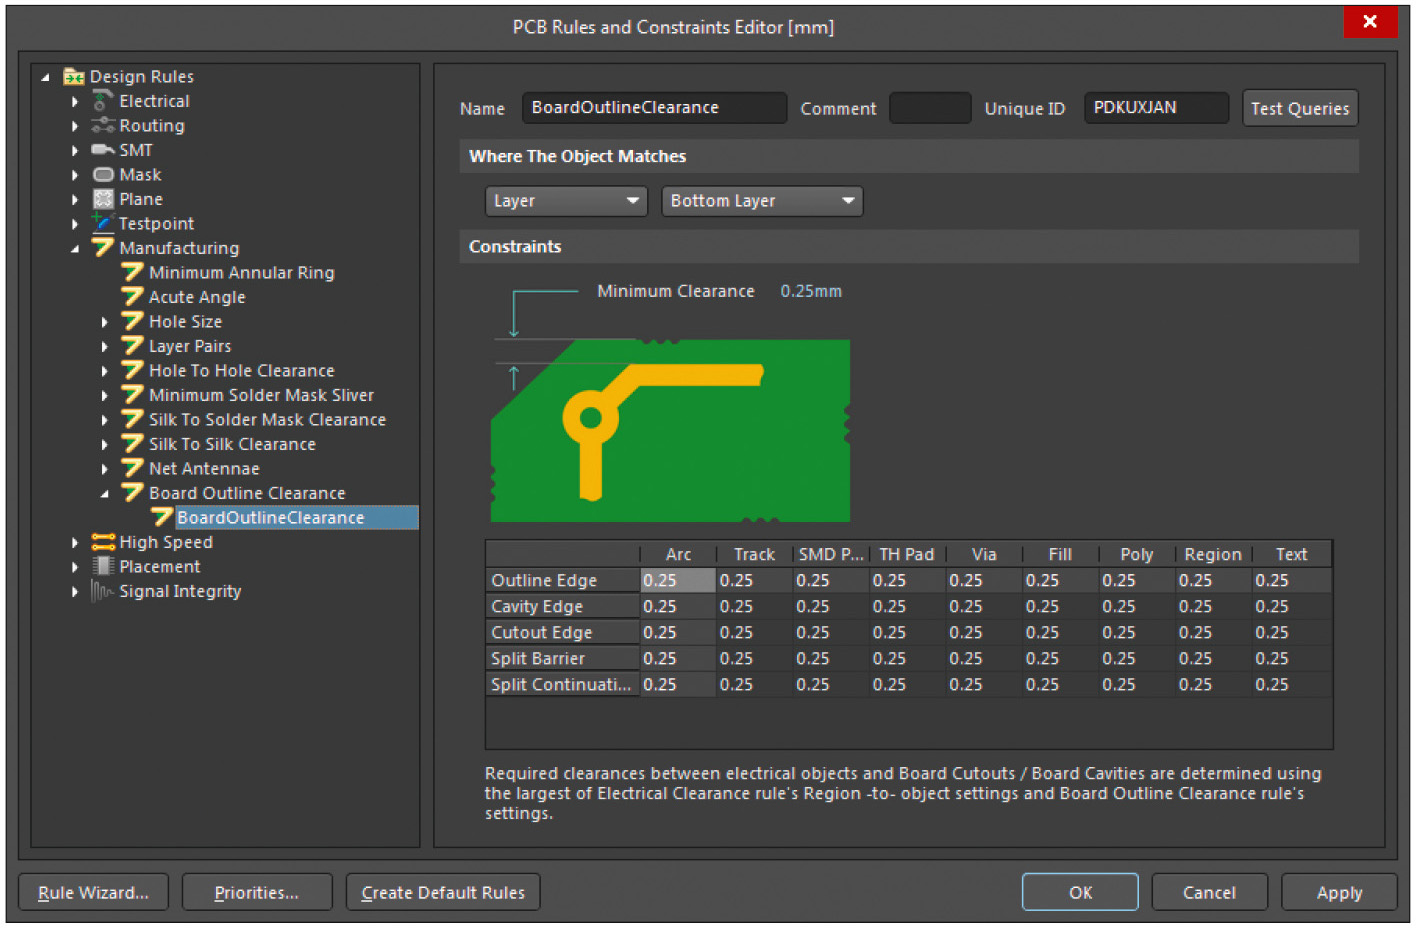This screenshot has width=1416, height=930.
Task: Open the Layer object-match dropdown
Action: point(565,201)
